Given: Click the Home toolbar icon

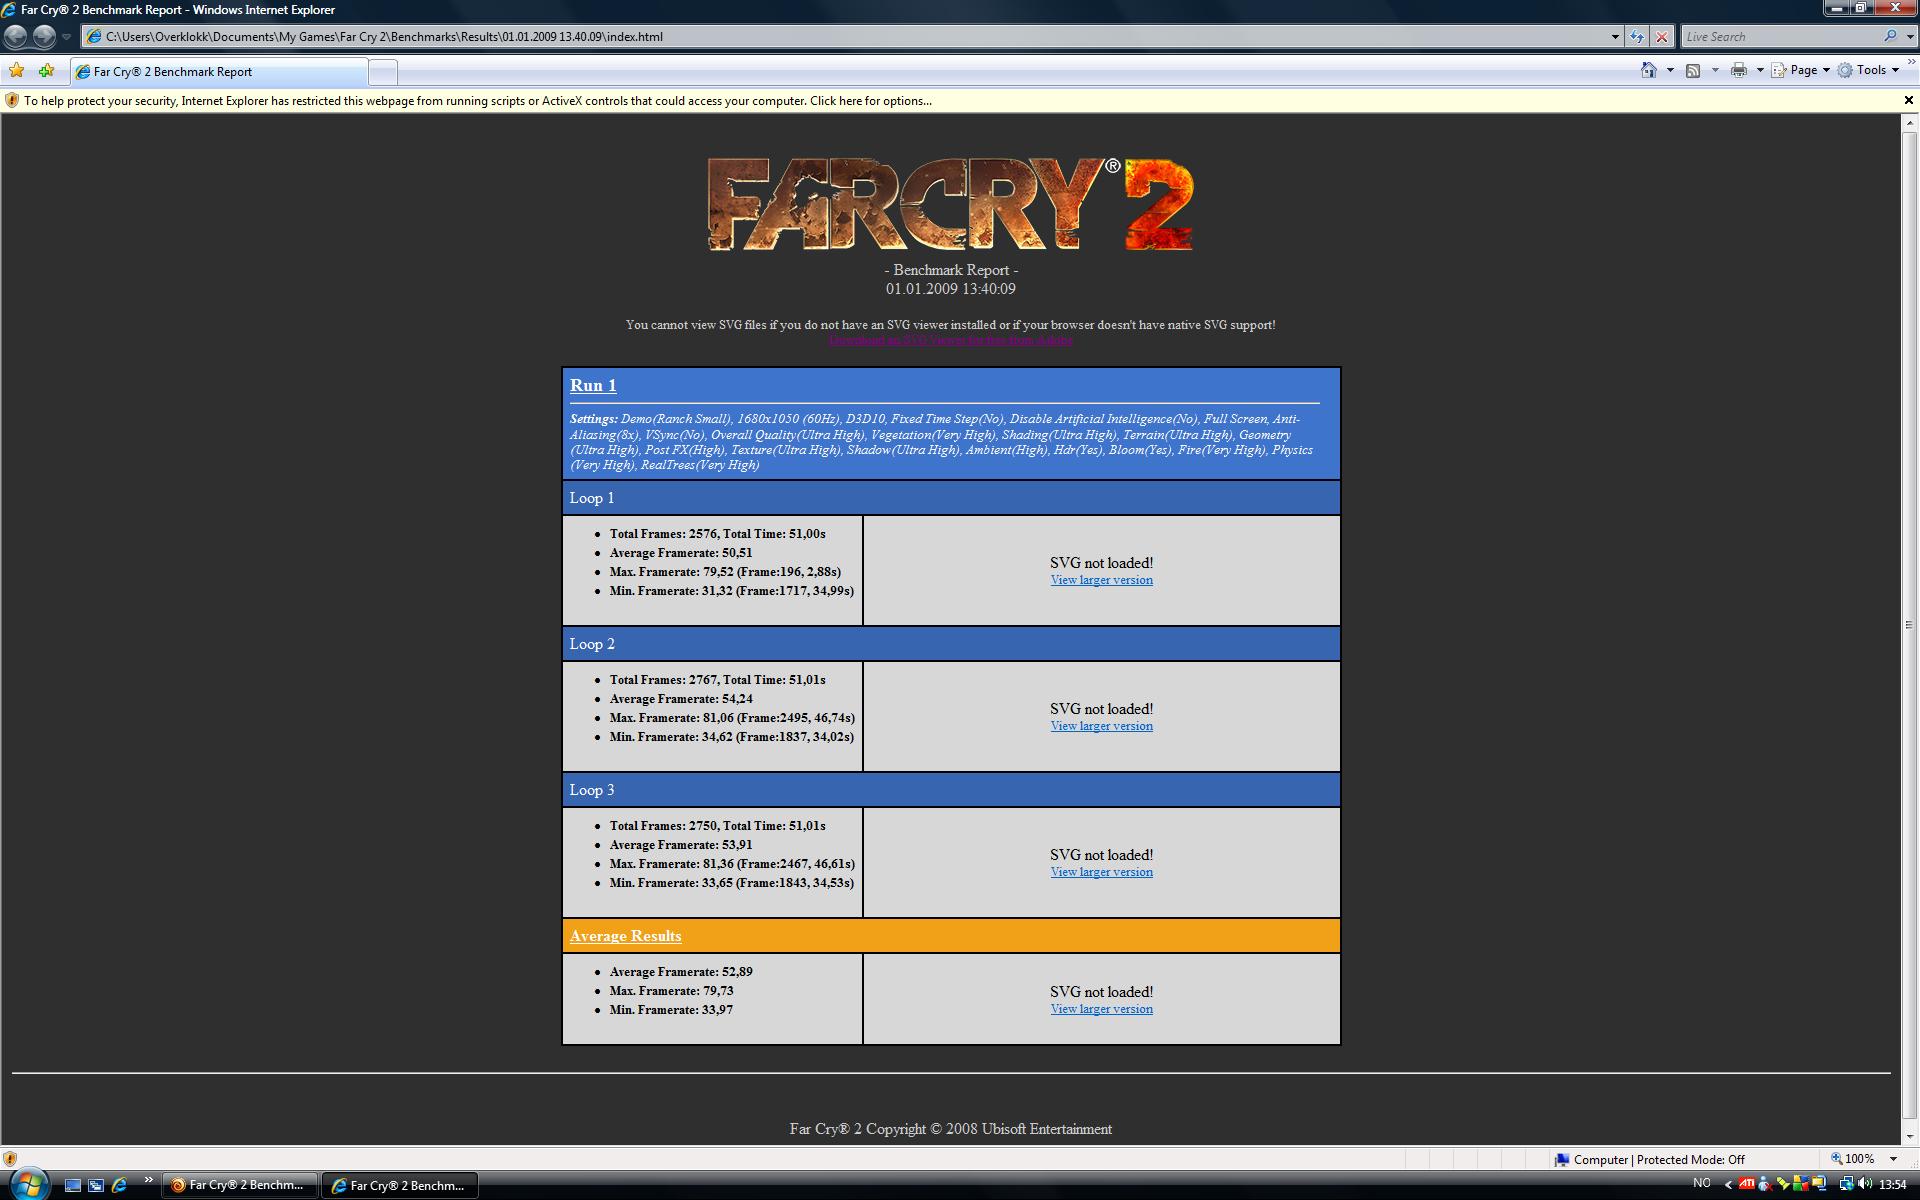Looking at the screenshot, I should coord(1649,70).
